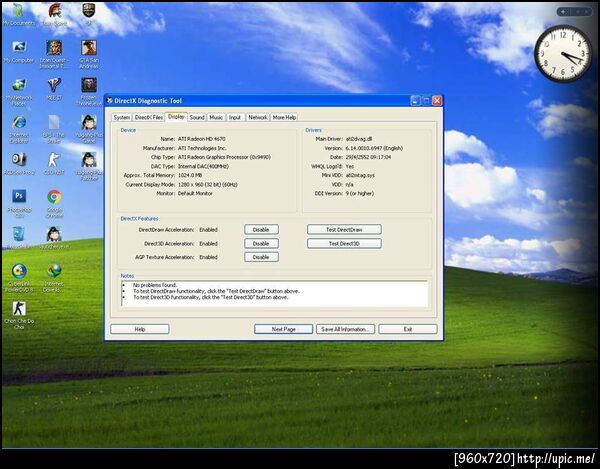Click the device name 'ATI Radeon HD 4670'
Image resolution: width=600 pixels, height=469 pixels.
pyautogui.click(x=202, y=139)
